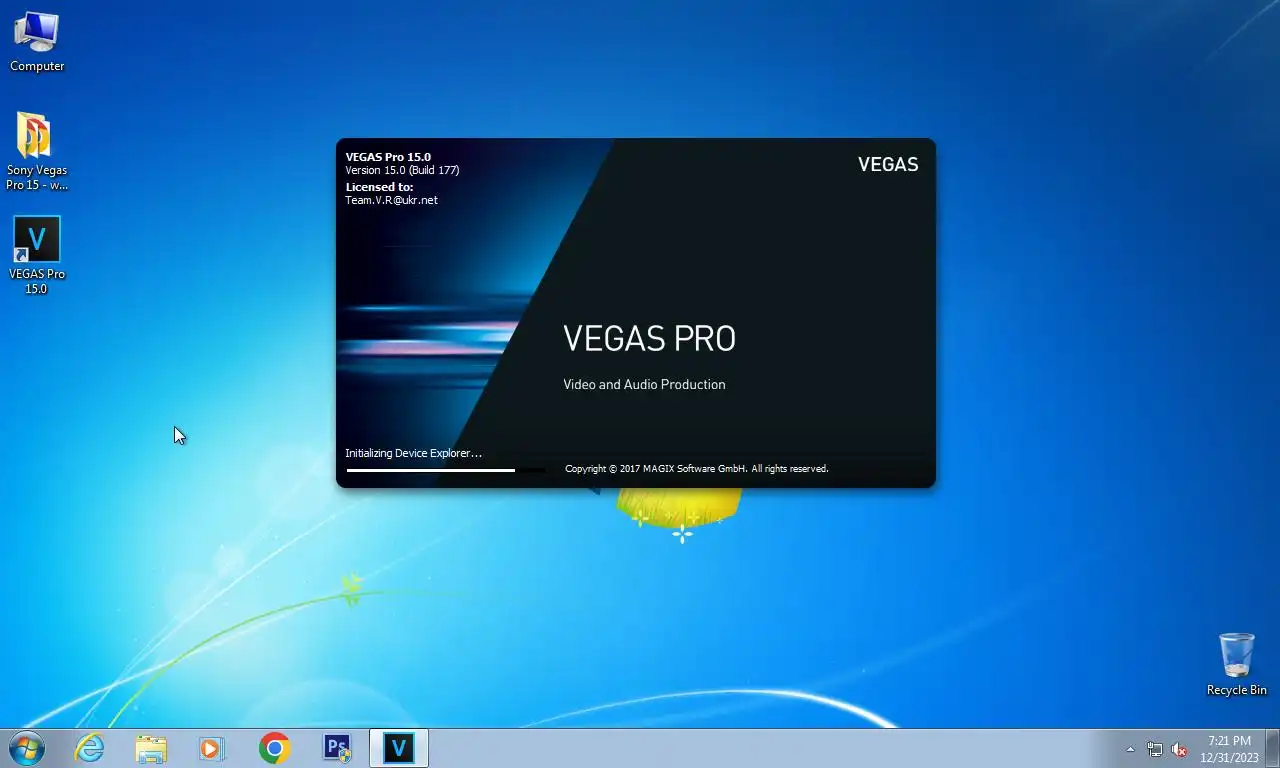Viewport: 1280px width, 768px height.
Task: Click the 'Video and Audio Production' subtitle
Action: [644, 384]
